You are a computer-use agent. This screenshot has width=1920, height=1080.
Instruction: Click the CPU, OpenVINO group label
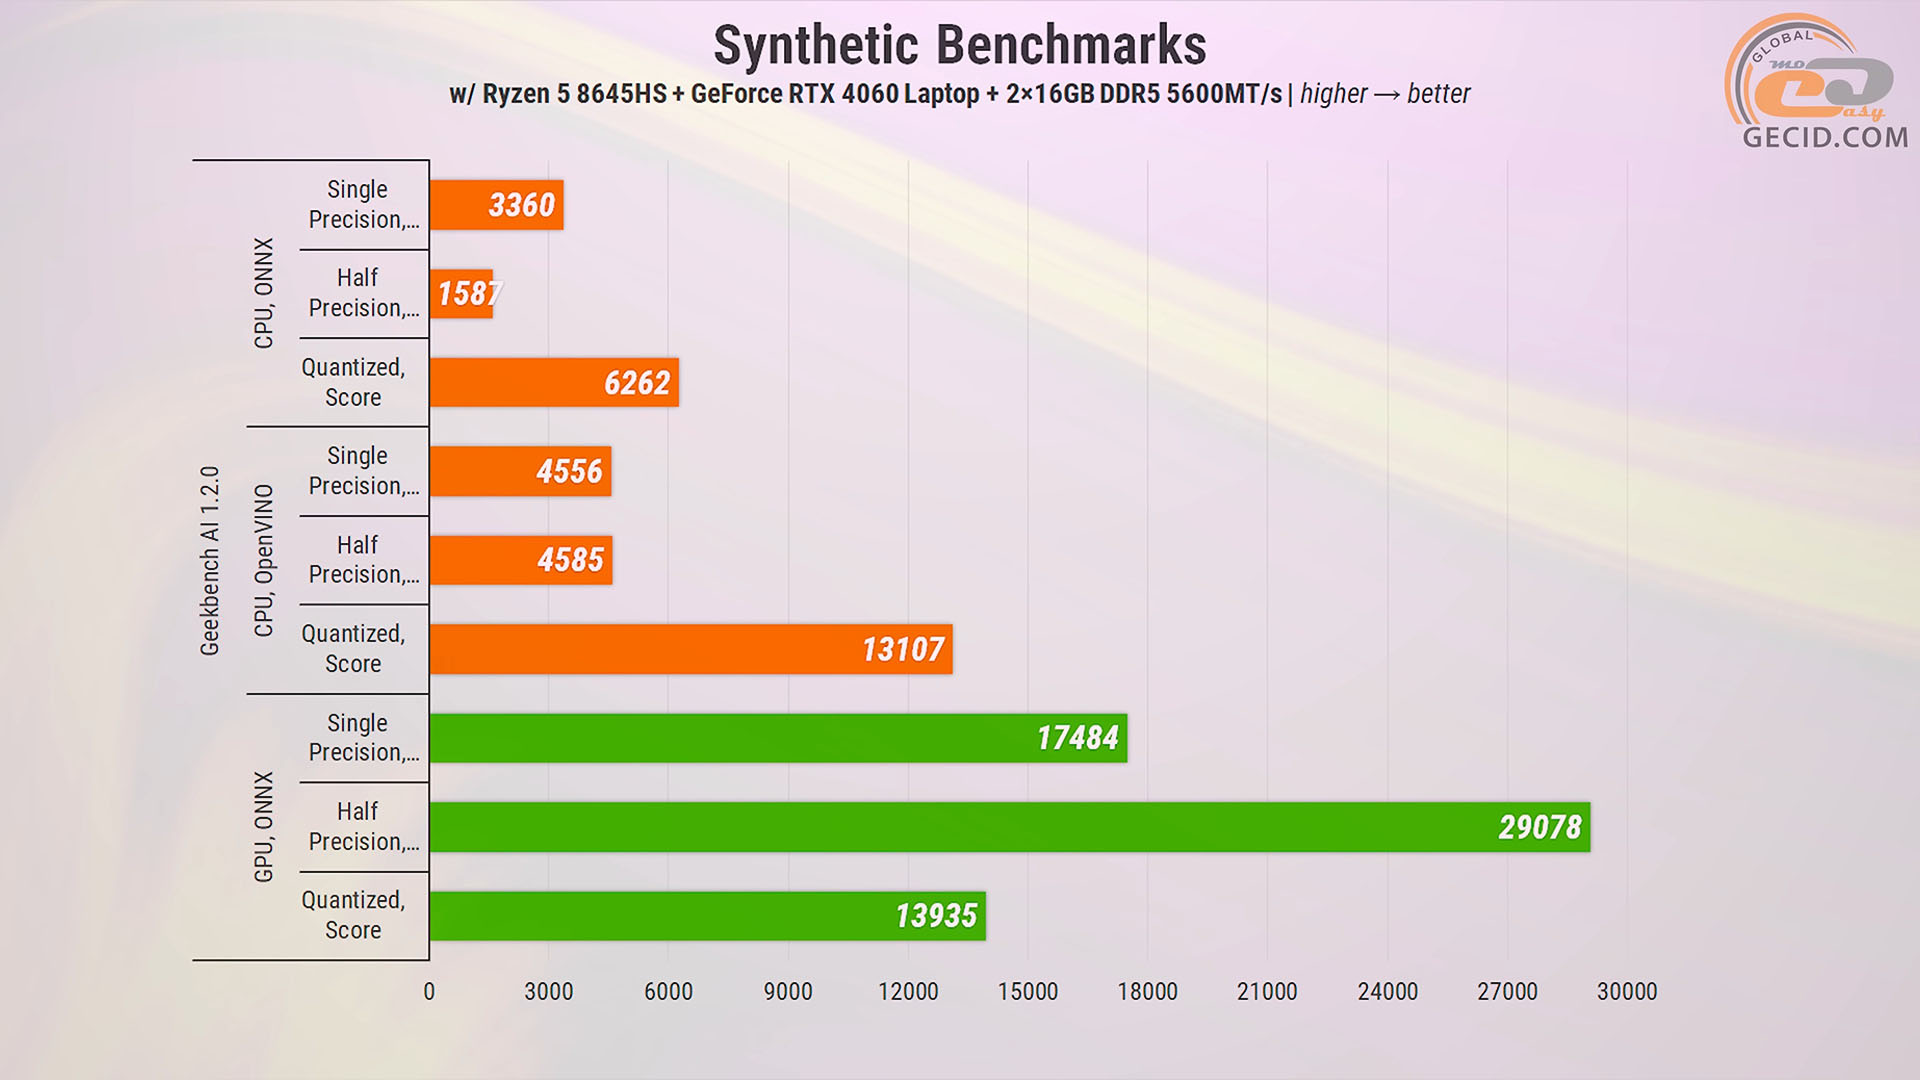263,560
